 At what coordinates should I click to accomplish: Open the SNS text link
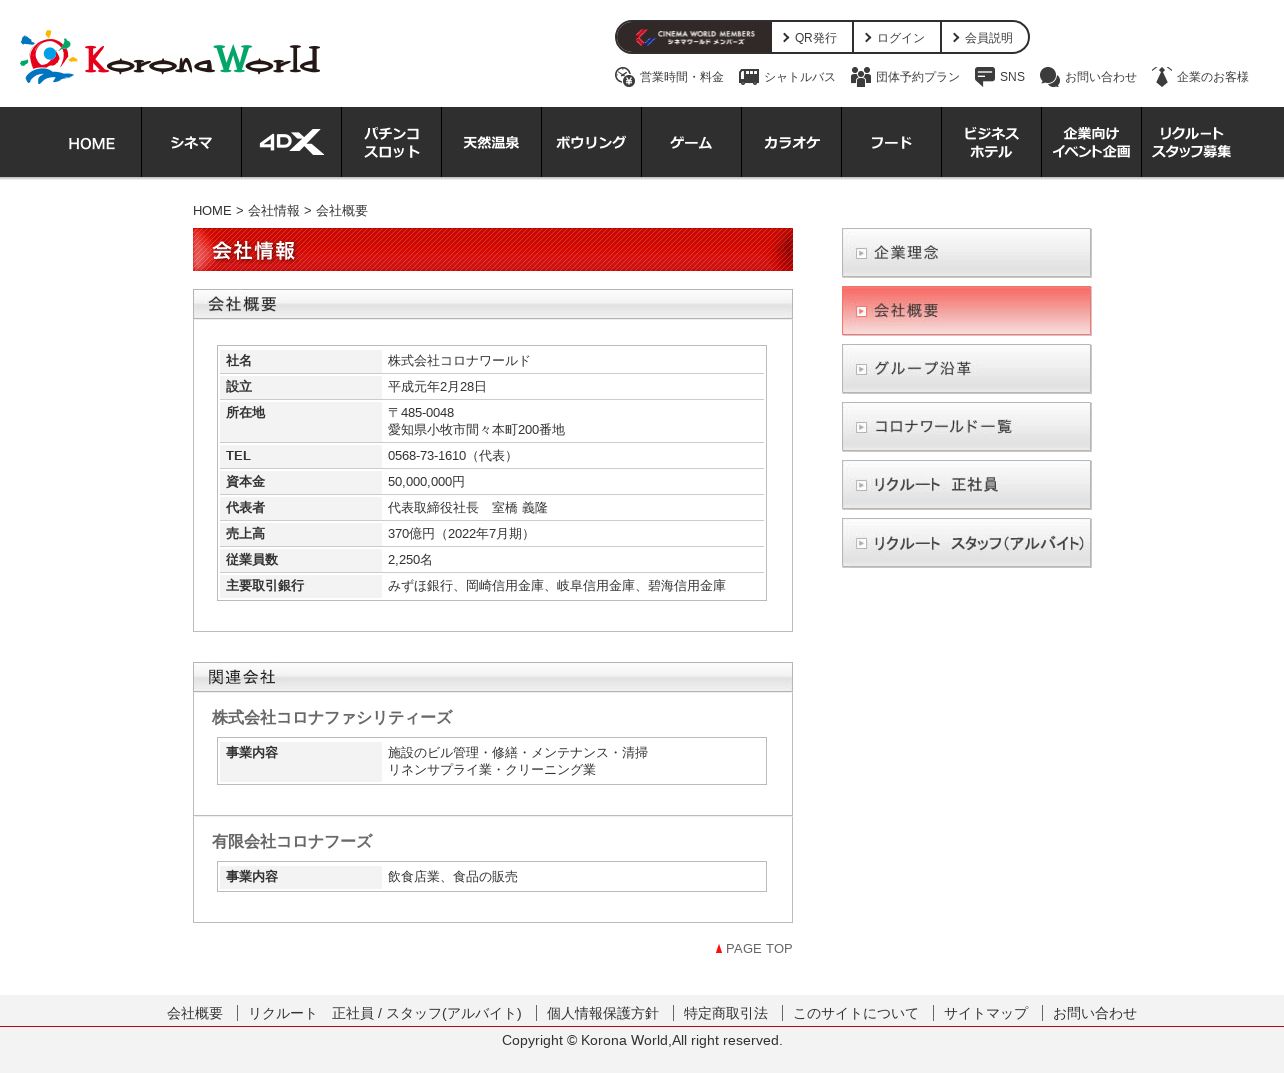click(1012, 77)
